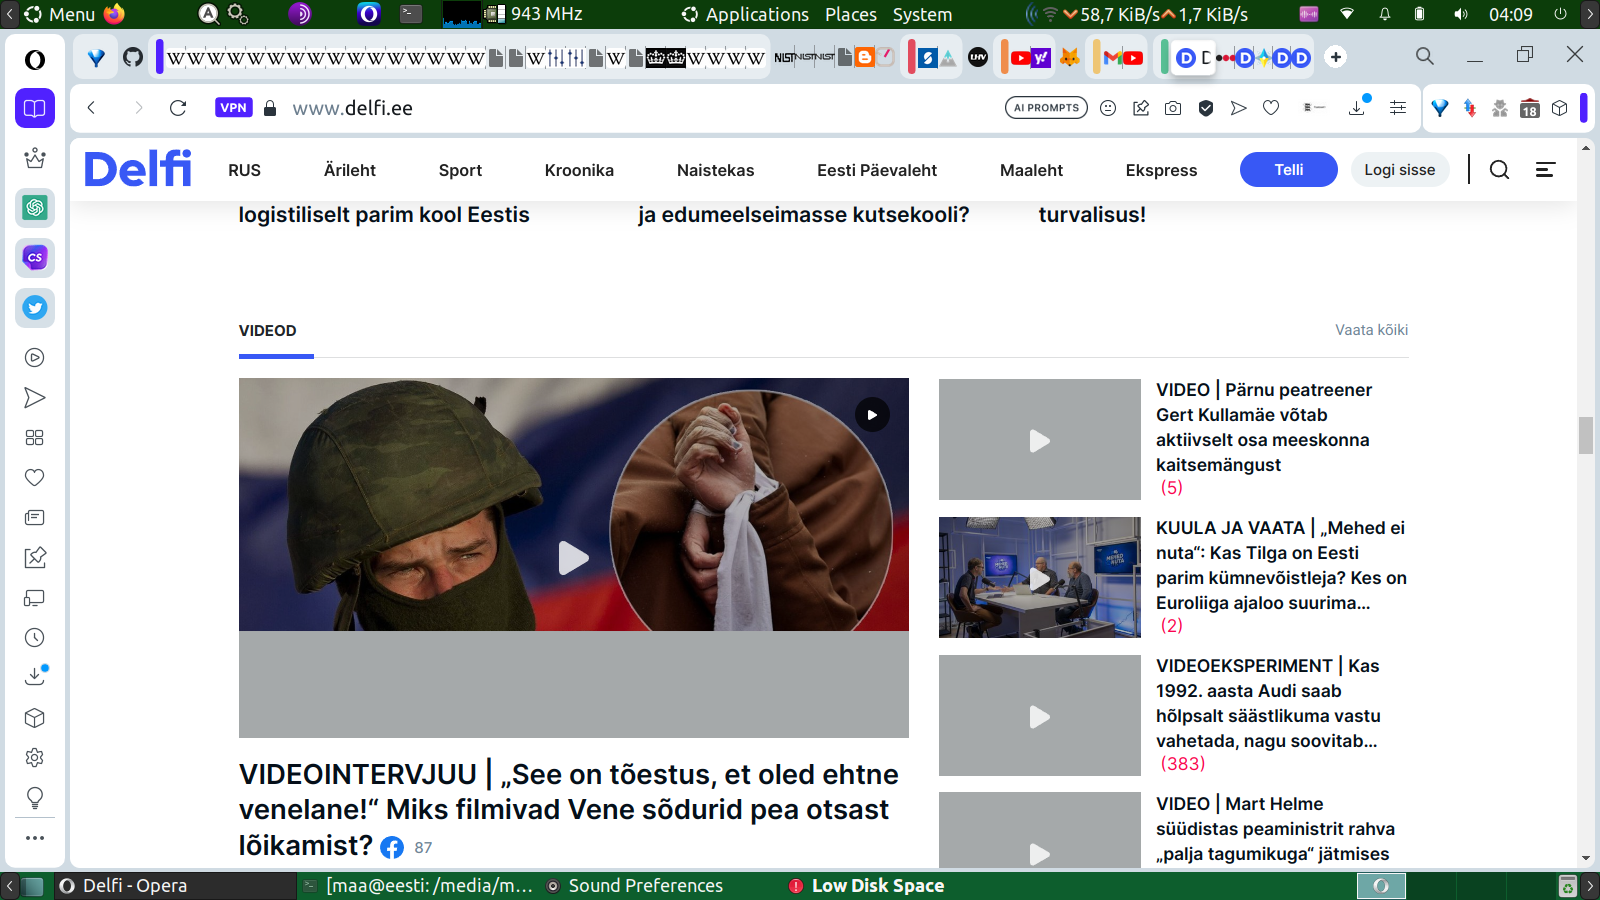Open the sidebar three-dots setup menu
The image size is (1600, 900).
point(35,838)
